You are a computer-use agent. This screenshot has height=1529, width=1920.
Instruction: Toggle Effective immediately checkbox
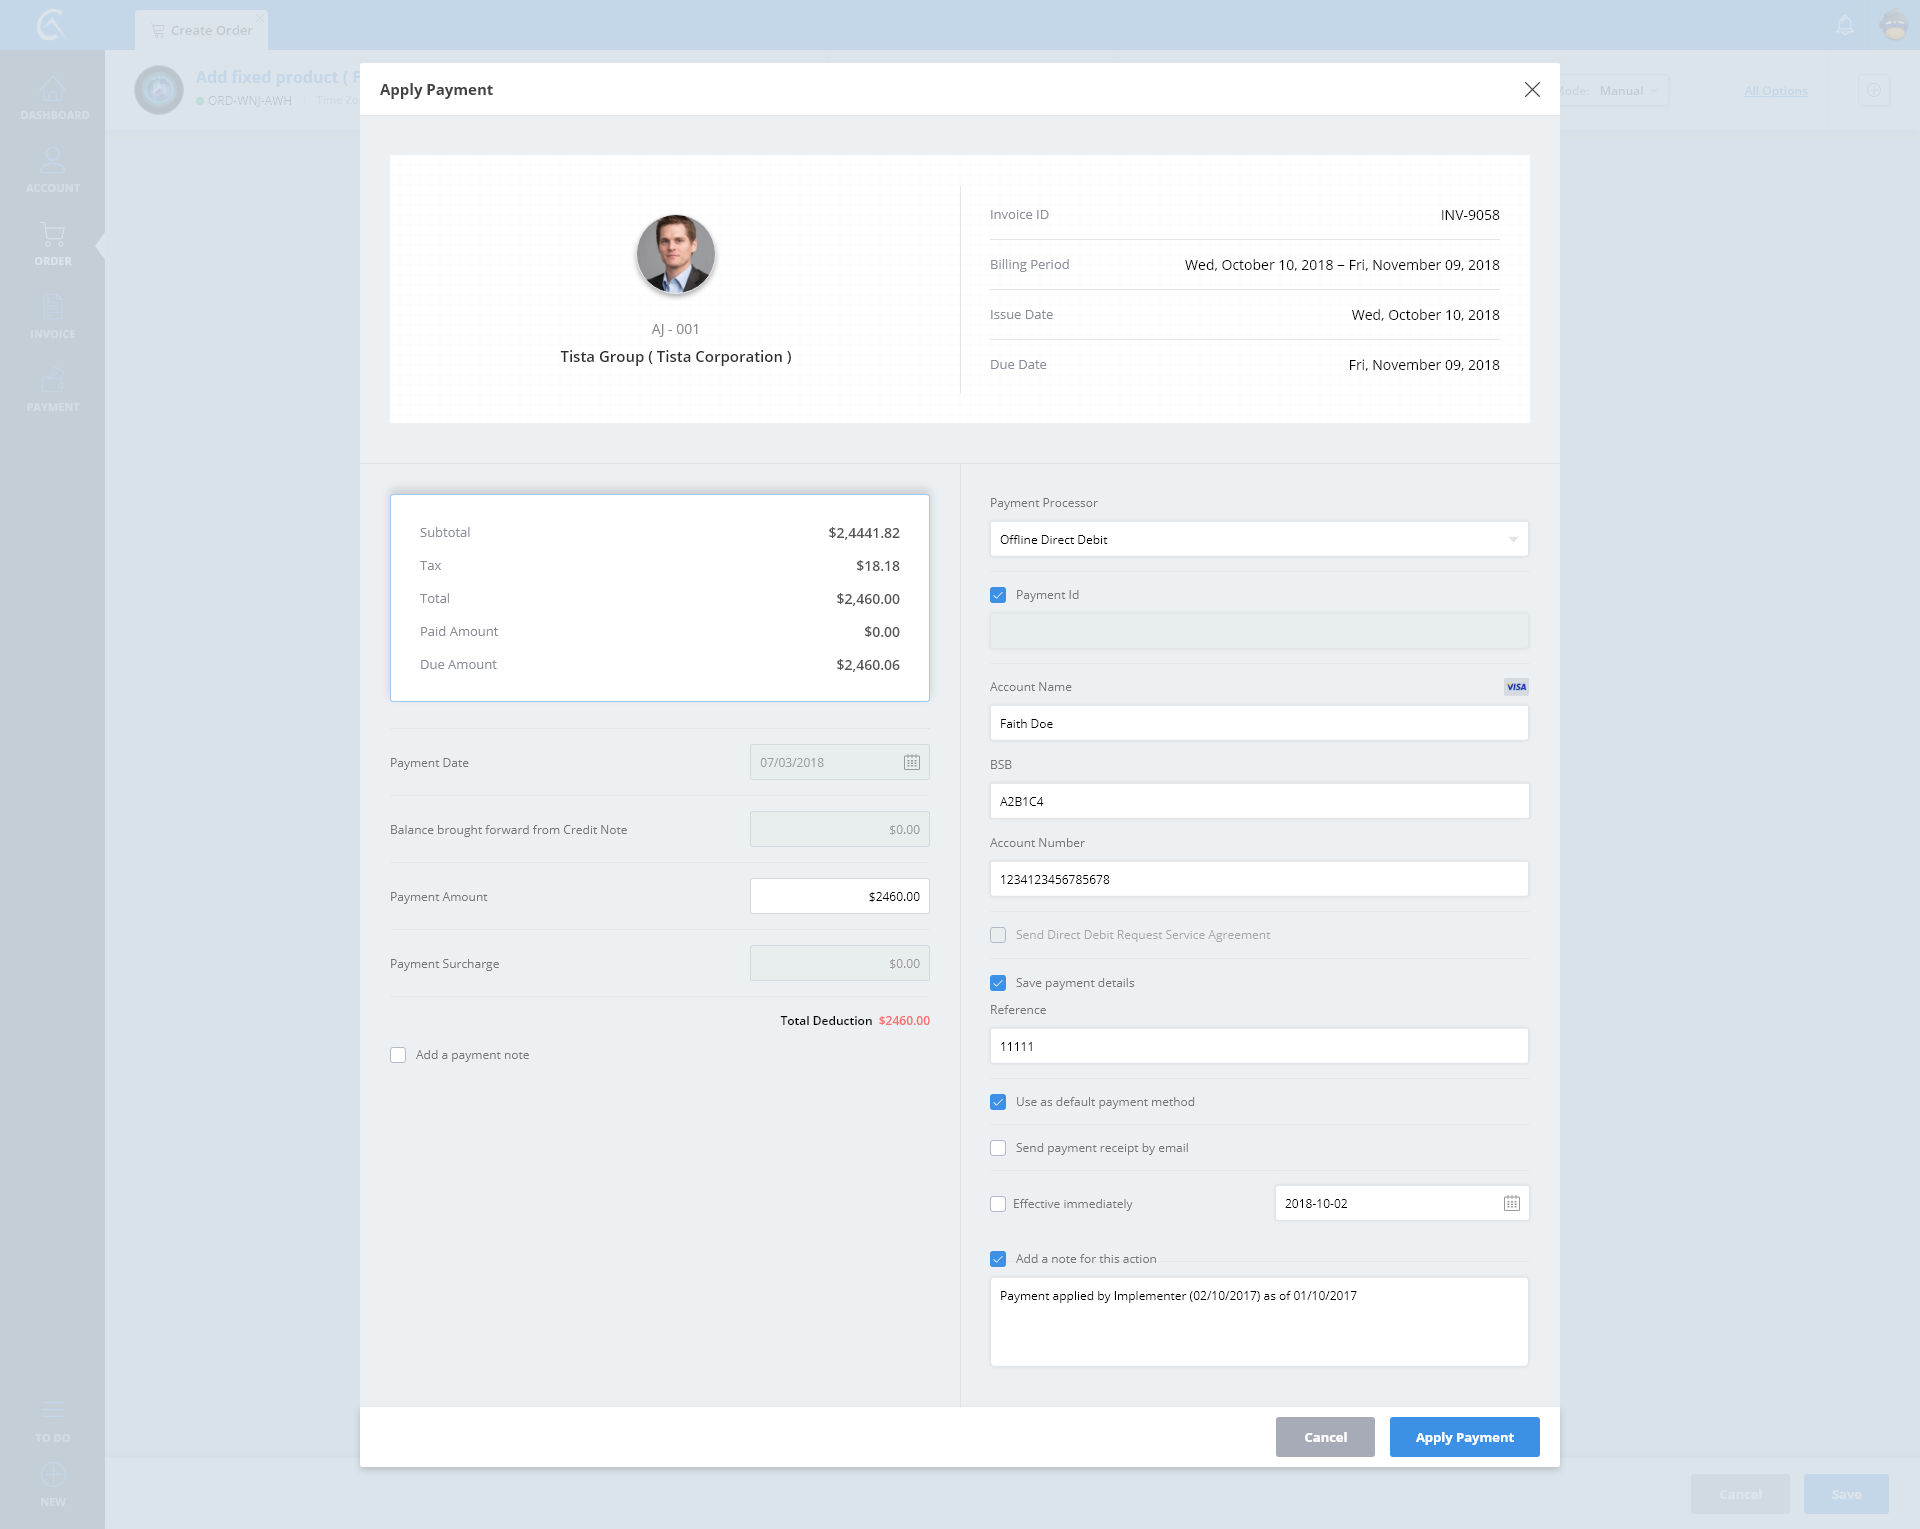pyautogui.click(x=998, y=1204)
